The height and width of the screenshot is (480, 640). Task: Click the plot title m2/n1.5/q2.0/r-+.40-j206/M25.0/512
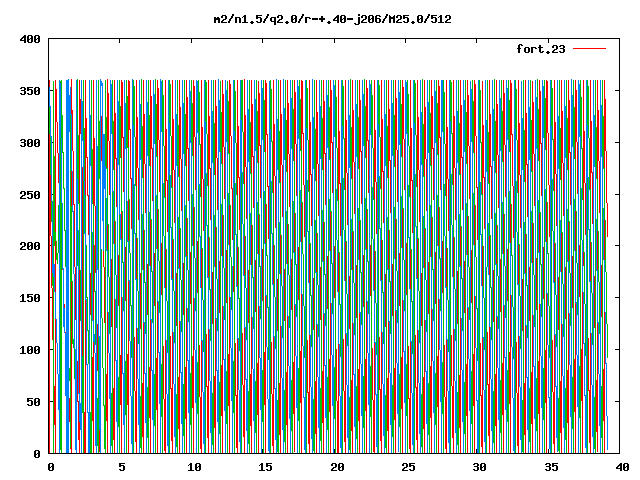(333, 19)
